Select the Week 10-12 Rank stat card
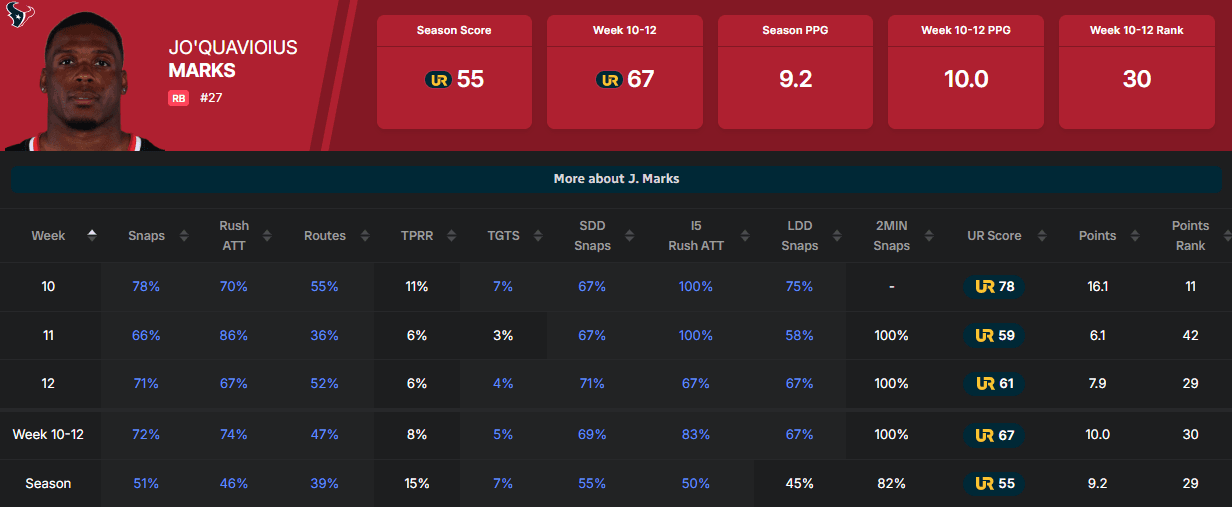This screenshot has width=1232, height=507. pos(1136,72)
